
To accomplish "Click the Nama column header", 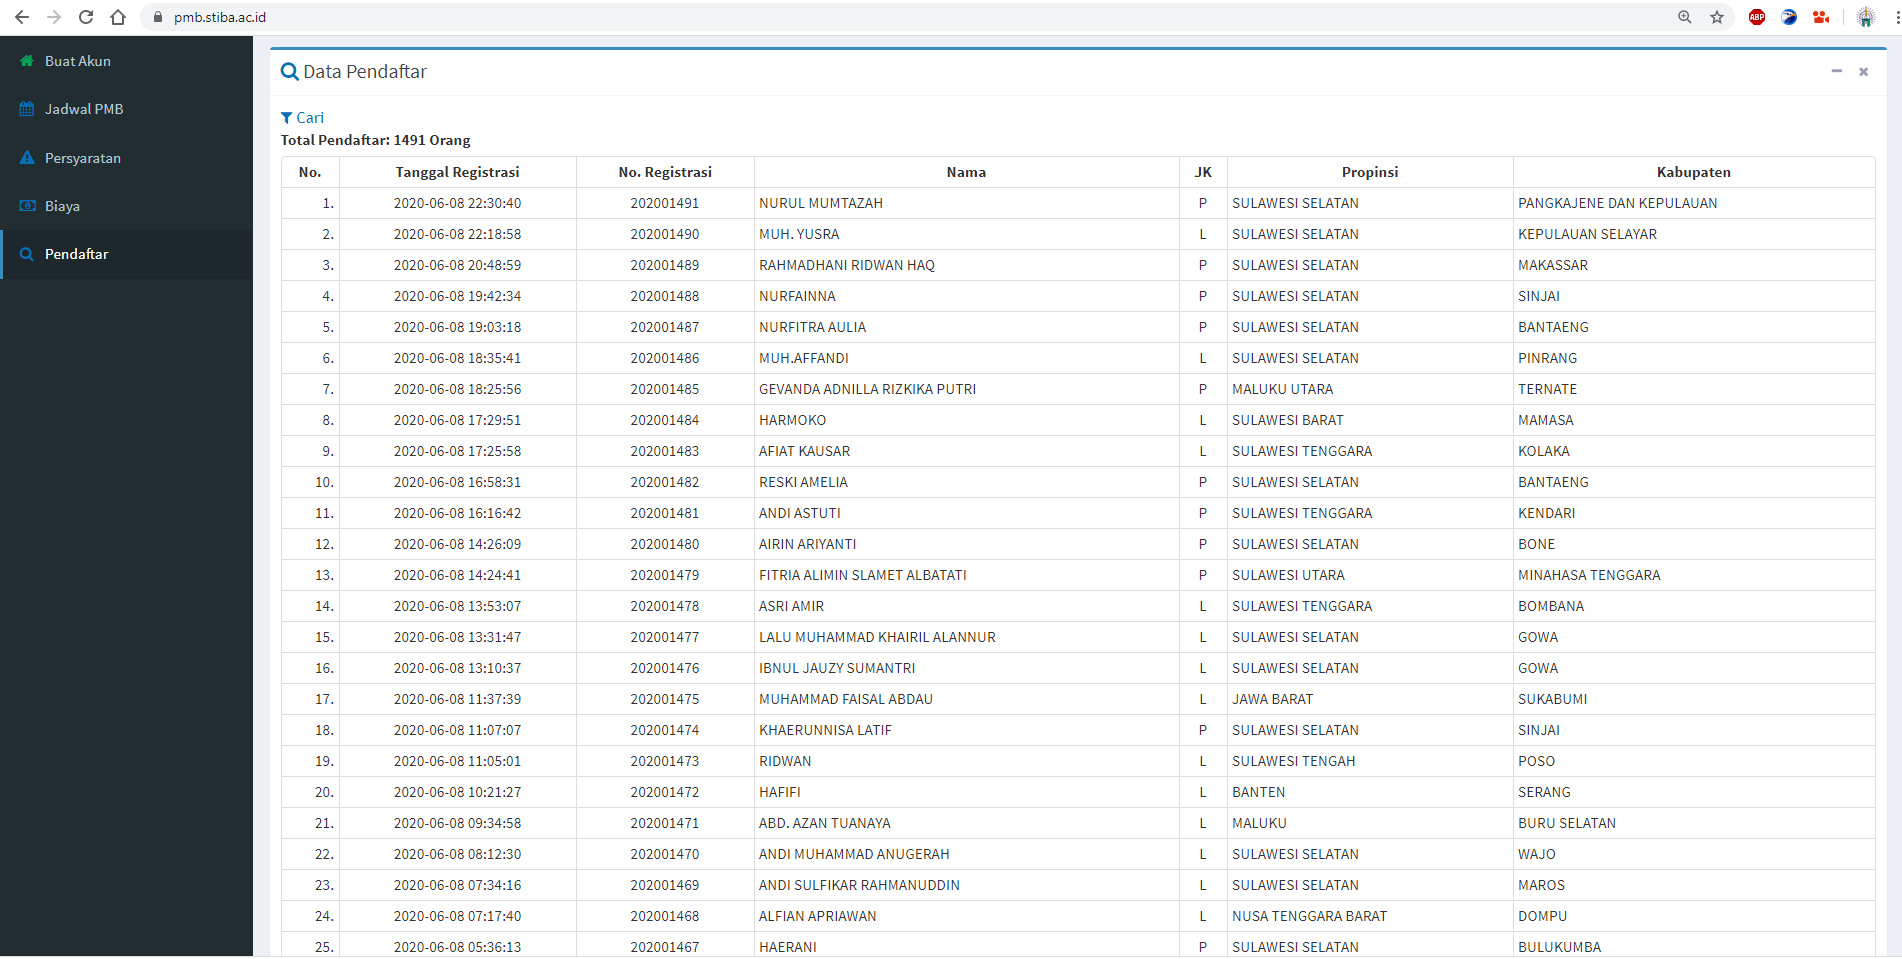I will (x=966, y=172).
